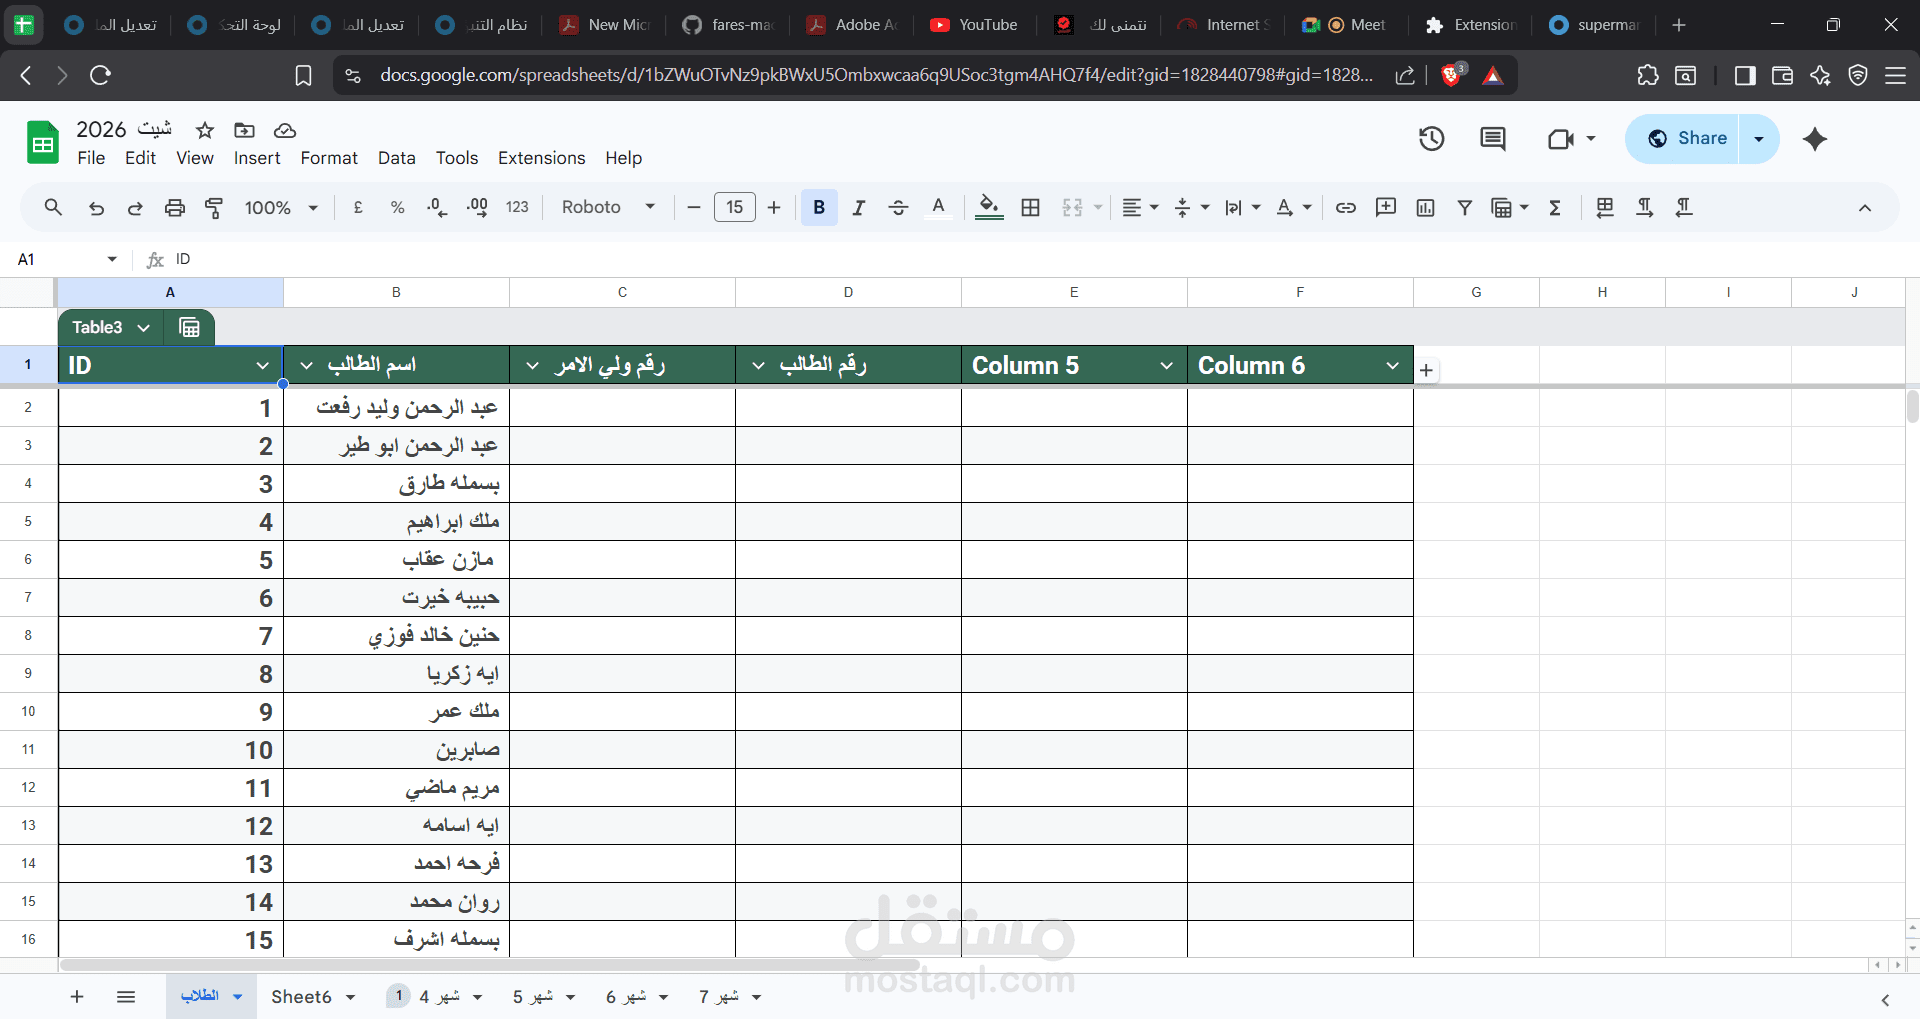Select the YouTube browser tab
Screen dimensions: 1920x1020
click(x=975, y=25)
